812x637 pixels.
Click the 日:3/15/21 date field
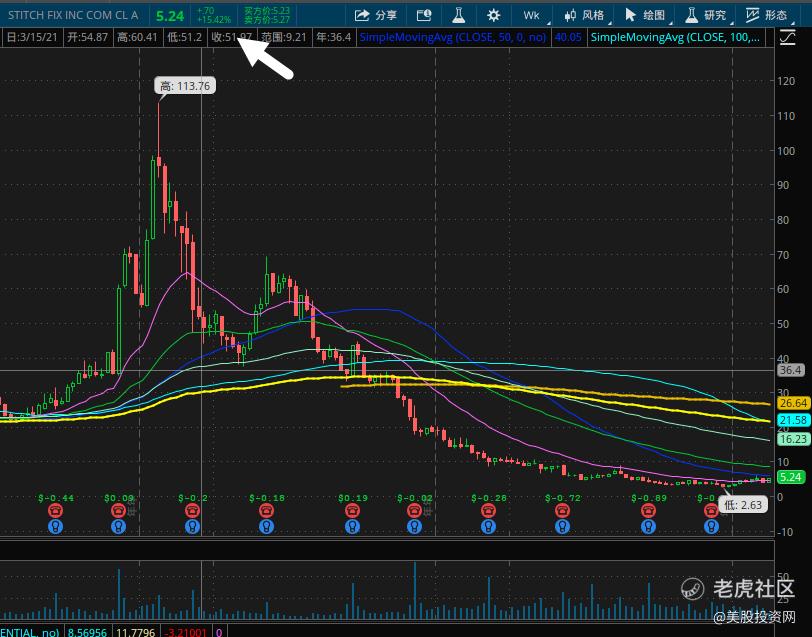point(32,37)
